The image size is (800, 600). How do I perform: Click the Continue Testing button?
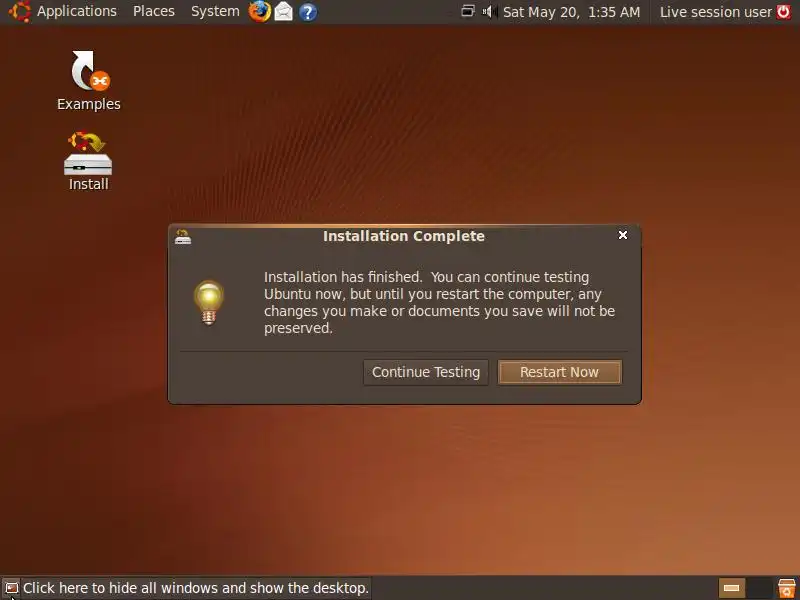click(426, 372)
